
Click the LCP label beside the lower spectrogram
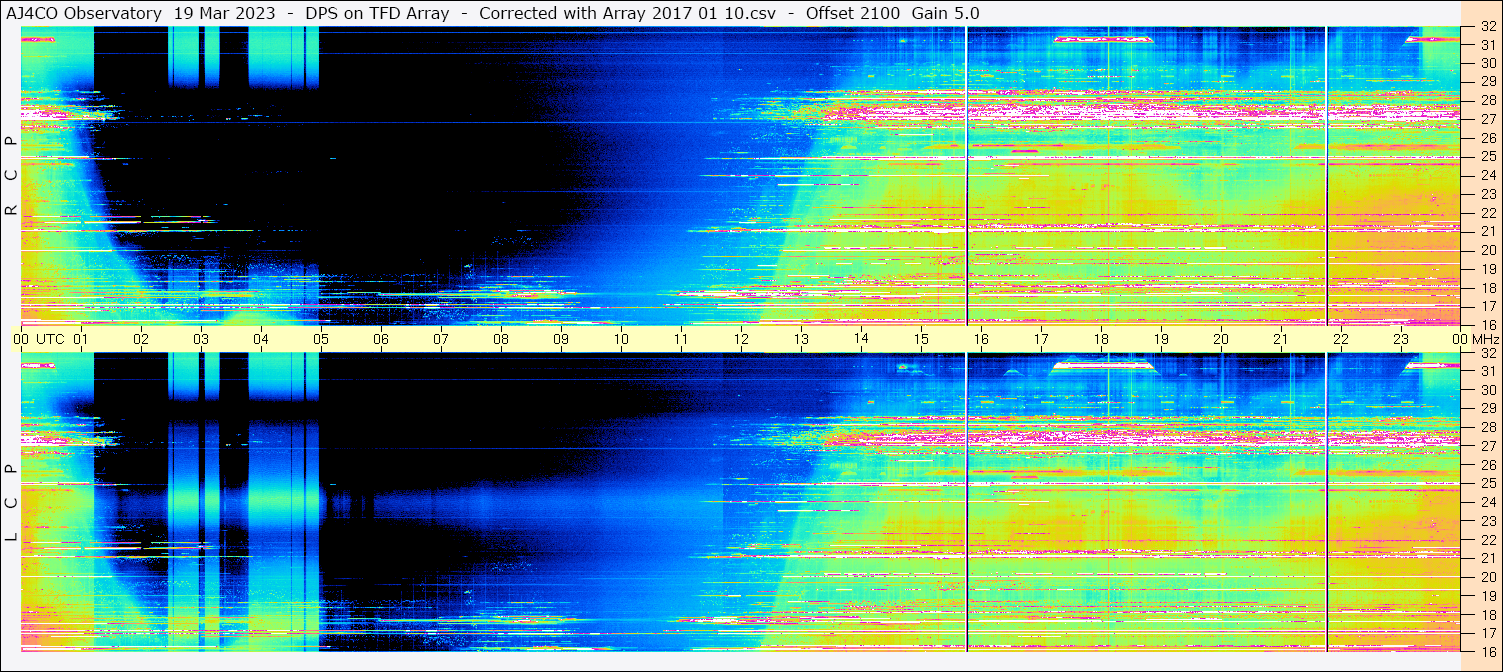tap(12, 503)
